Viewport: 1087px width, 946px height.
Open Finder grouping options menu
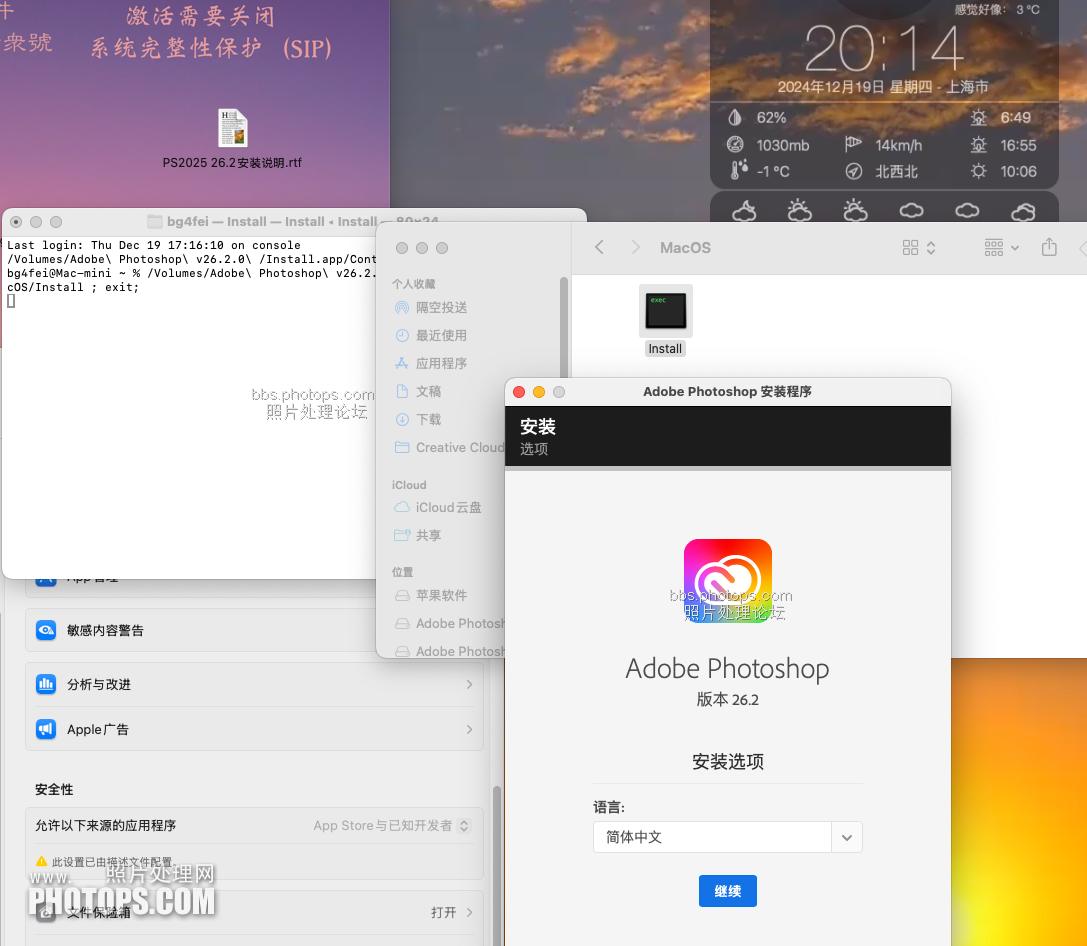(x=1001, y=247)
